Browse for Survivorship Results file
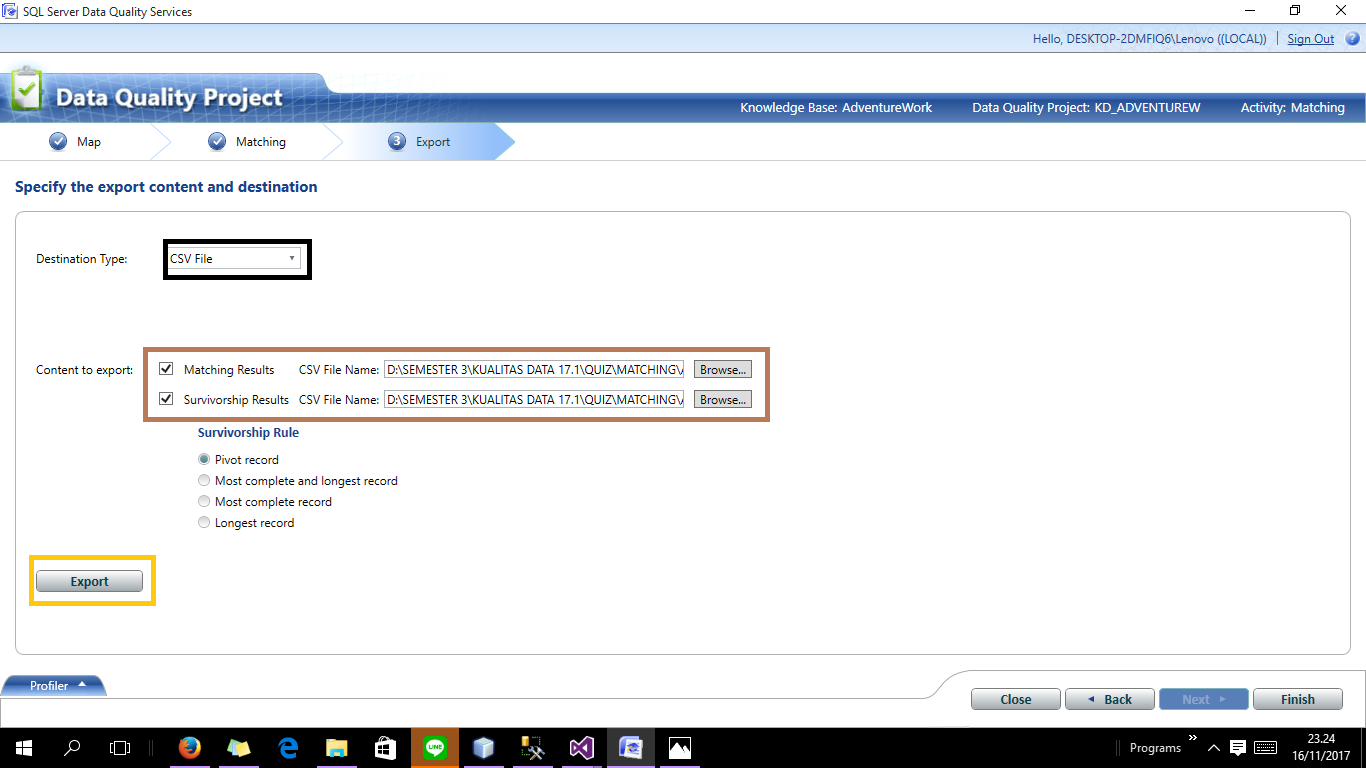 723,399
